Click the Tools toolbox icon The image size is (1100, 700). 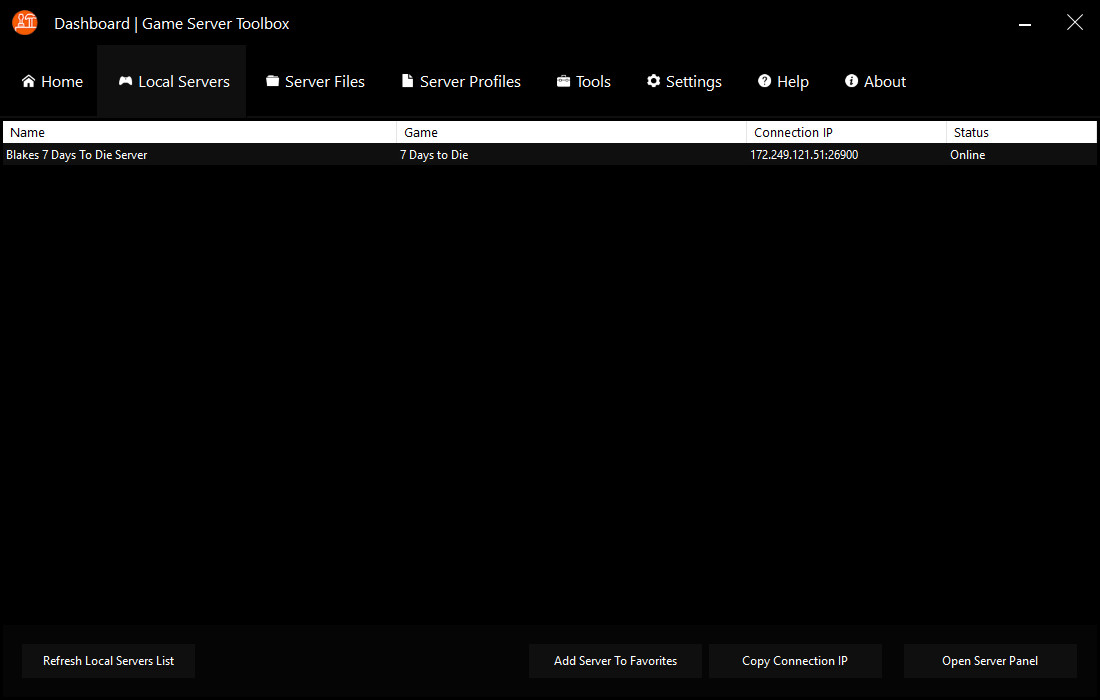click(561, 81)
